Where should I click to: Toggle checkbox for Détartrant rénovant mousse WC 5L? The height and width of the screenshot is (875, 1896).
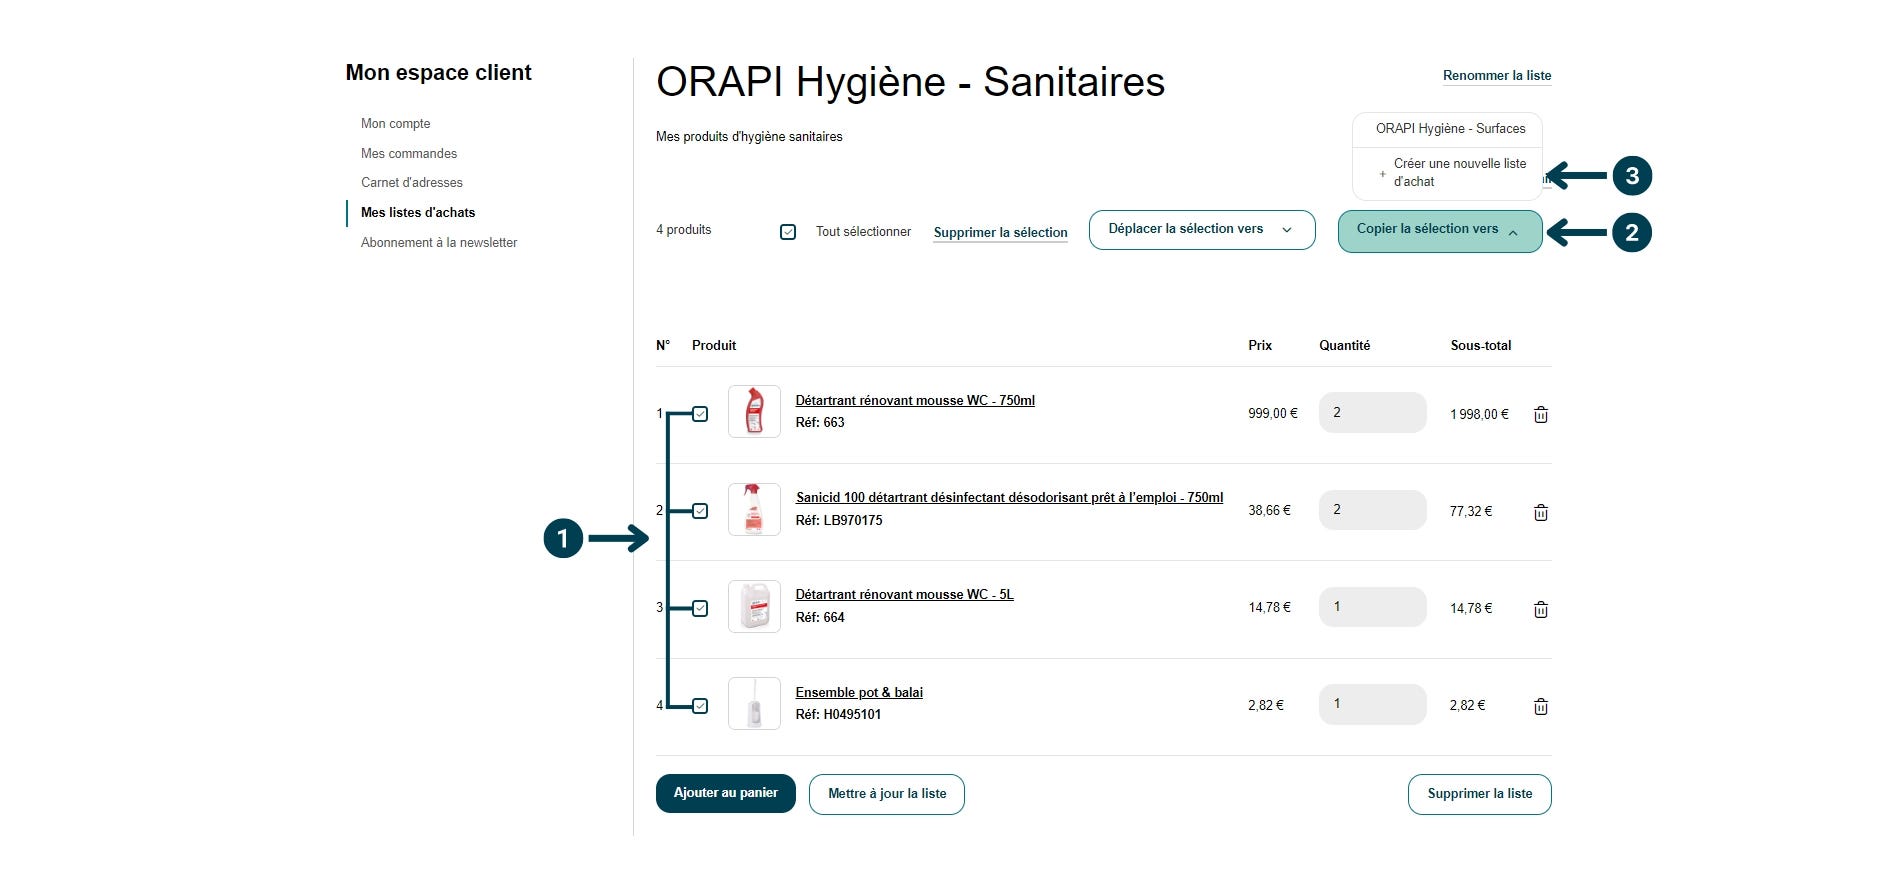(700, 608)
